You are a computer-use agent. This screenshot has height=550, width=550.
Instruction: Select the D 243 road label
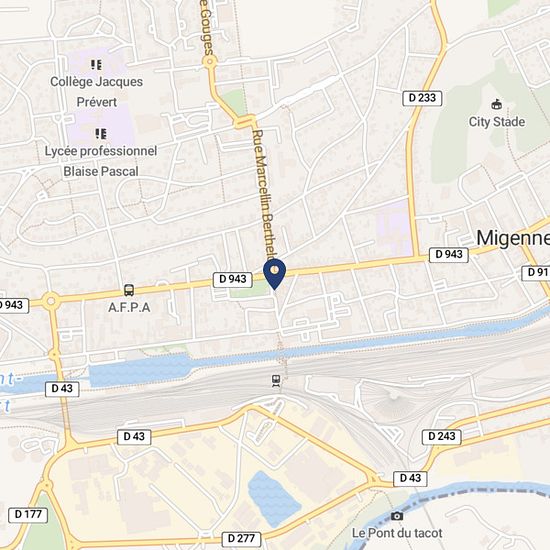pyautogui.click(x=441, y=436)
